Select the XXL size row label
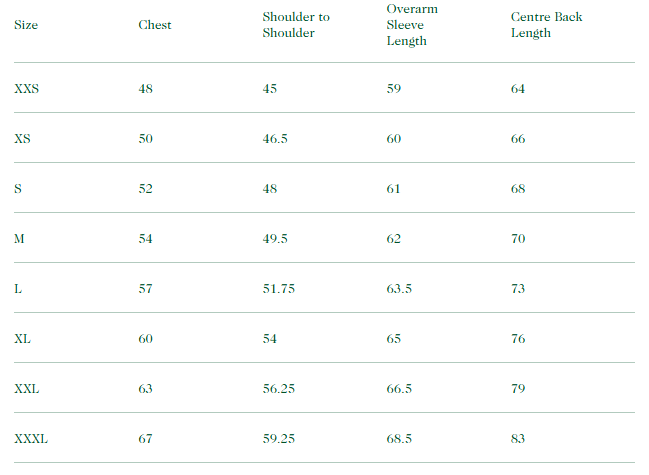649x475 pixels. coord(27,389)
